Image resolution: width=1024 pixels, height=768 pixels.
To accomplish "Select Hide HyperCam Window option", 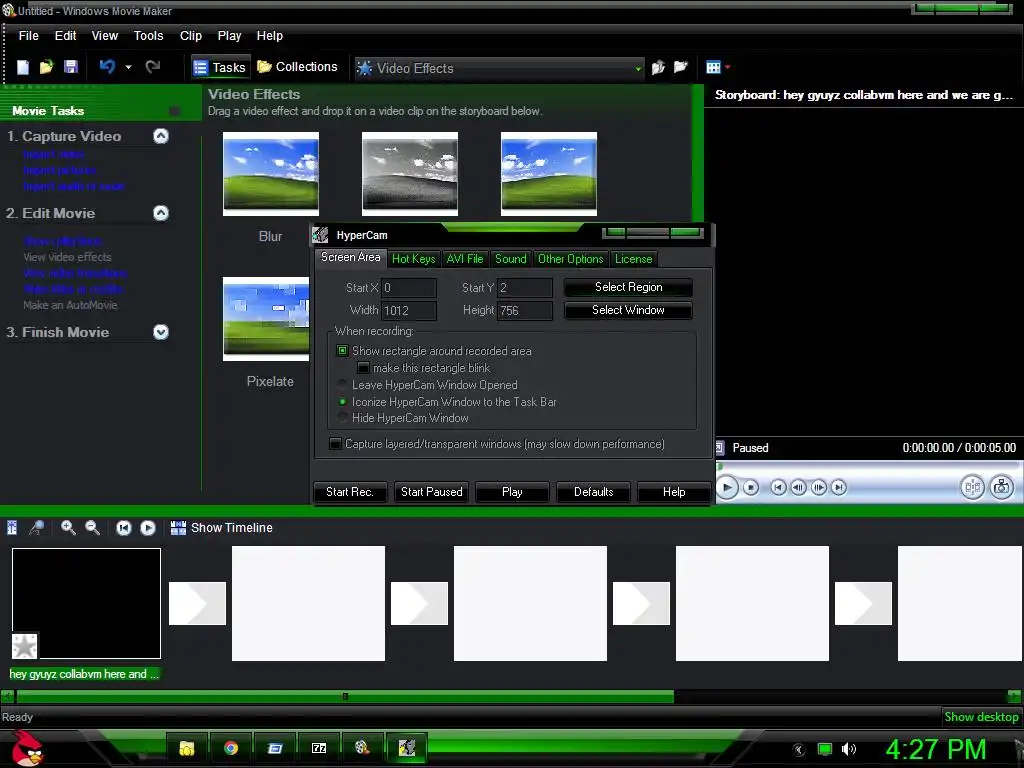I will pyautogui.click(x=342, y=418).
